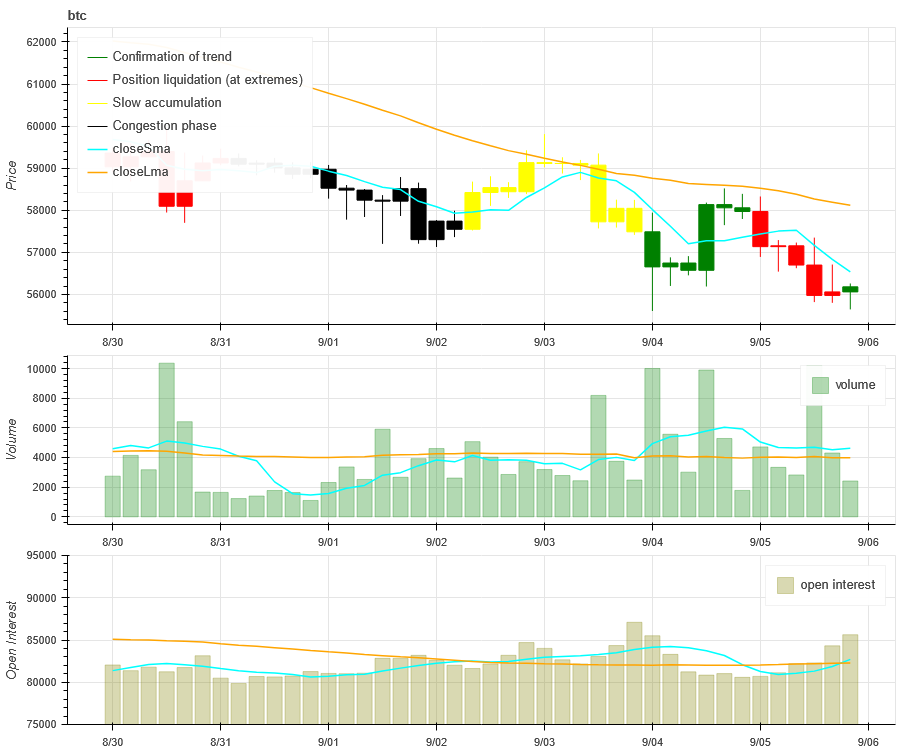Click the 'volume' legend label
The width and height of the screenshot is (900, 750).
[x=855, y=385]
